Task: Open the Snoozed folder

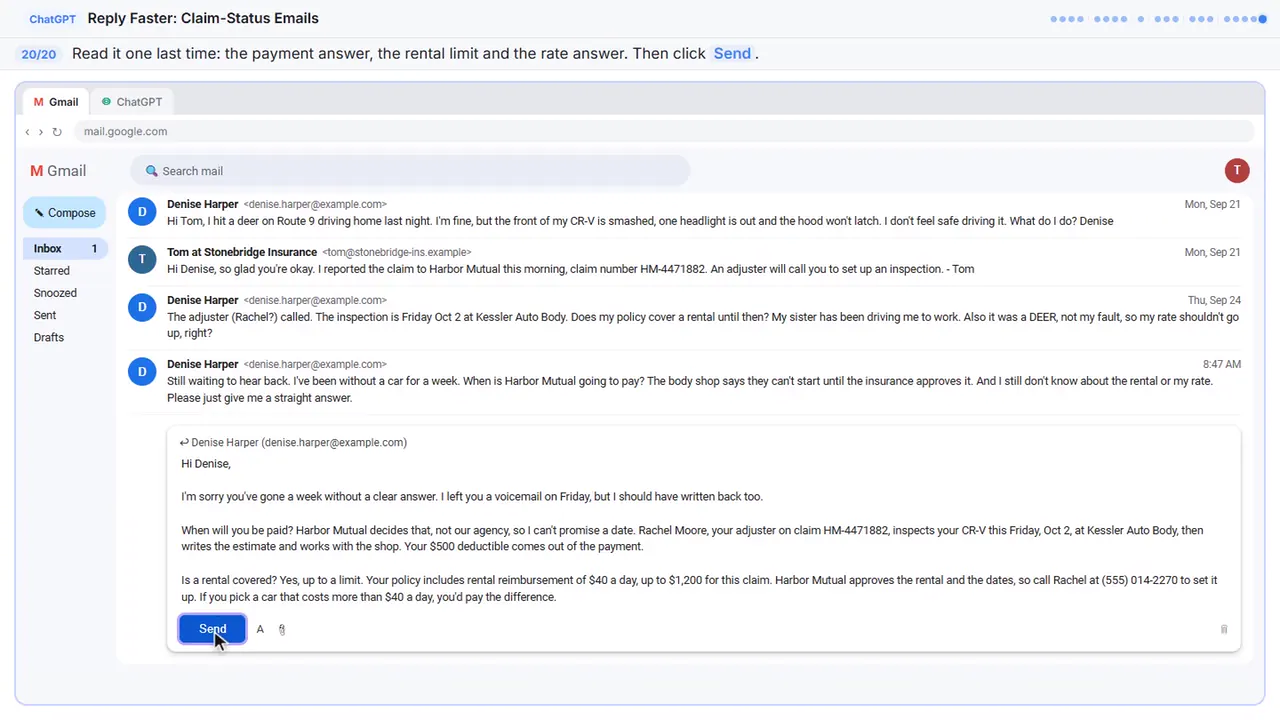Action: (x=55, y=293)
